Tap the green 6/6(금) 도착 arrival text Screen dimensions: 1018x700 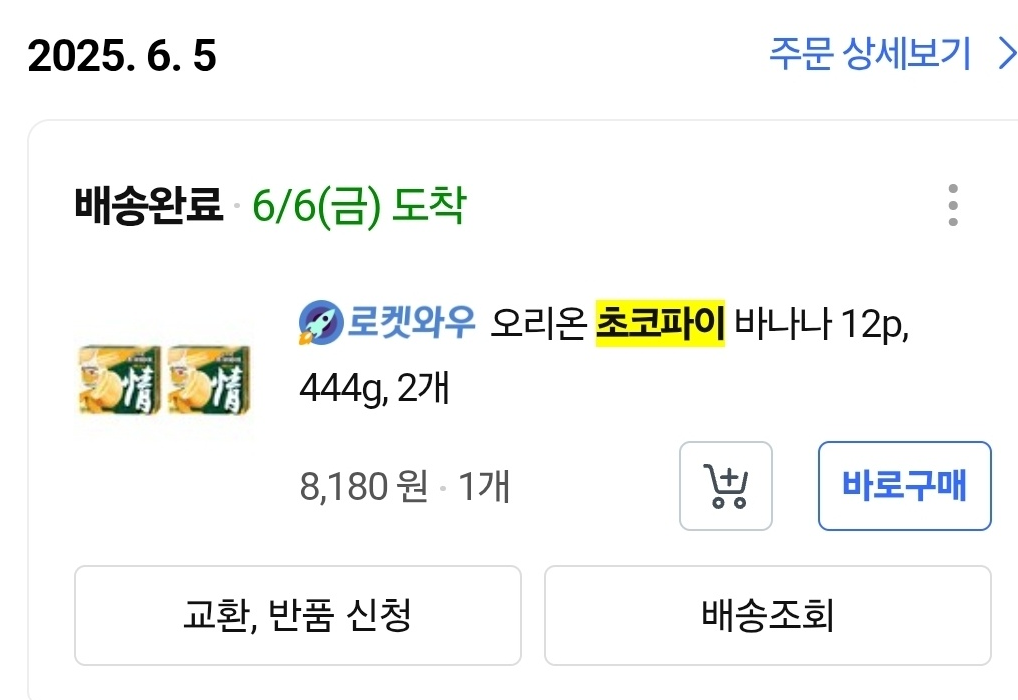coord(359,206)
